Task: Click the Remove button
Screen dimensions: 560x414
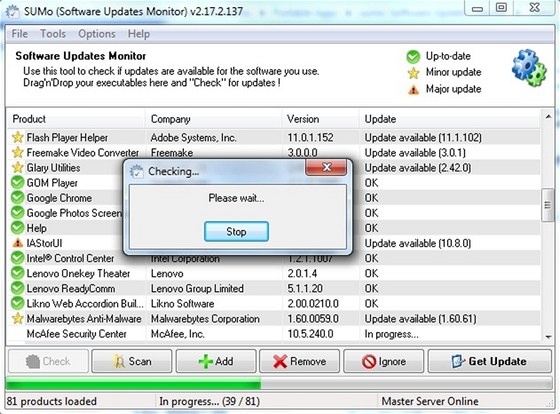Action: pos(300,361)
